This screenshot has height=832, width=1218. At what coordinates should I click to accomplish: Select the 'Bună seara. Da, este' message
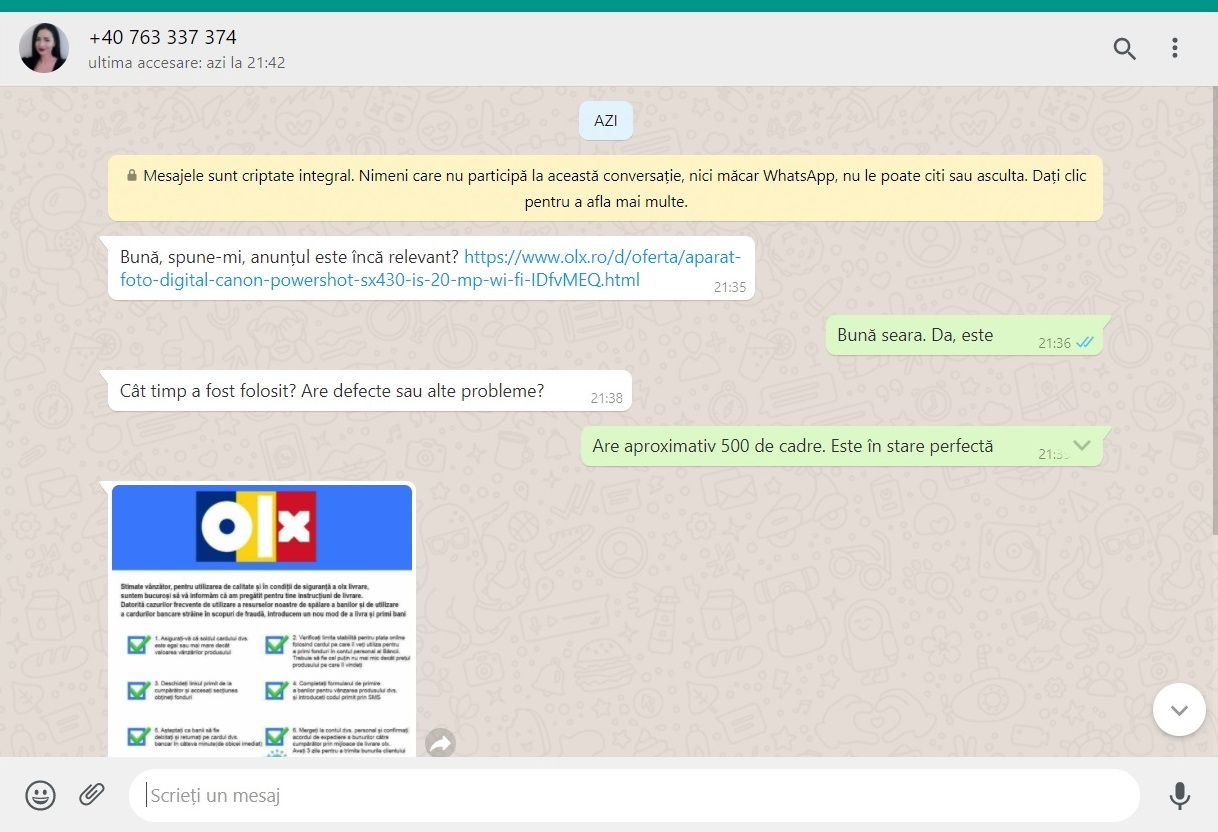915,336
